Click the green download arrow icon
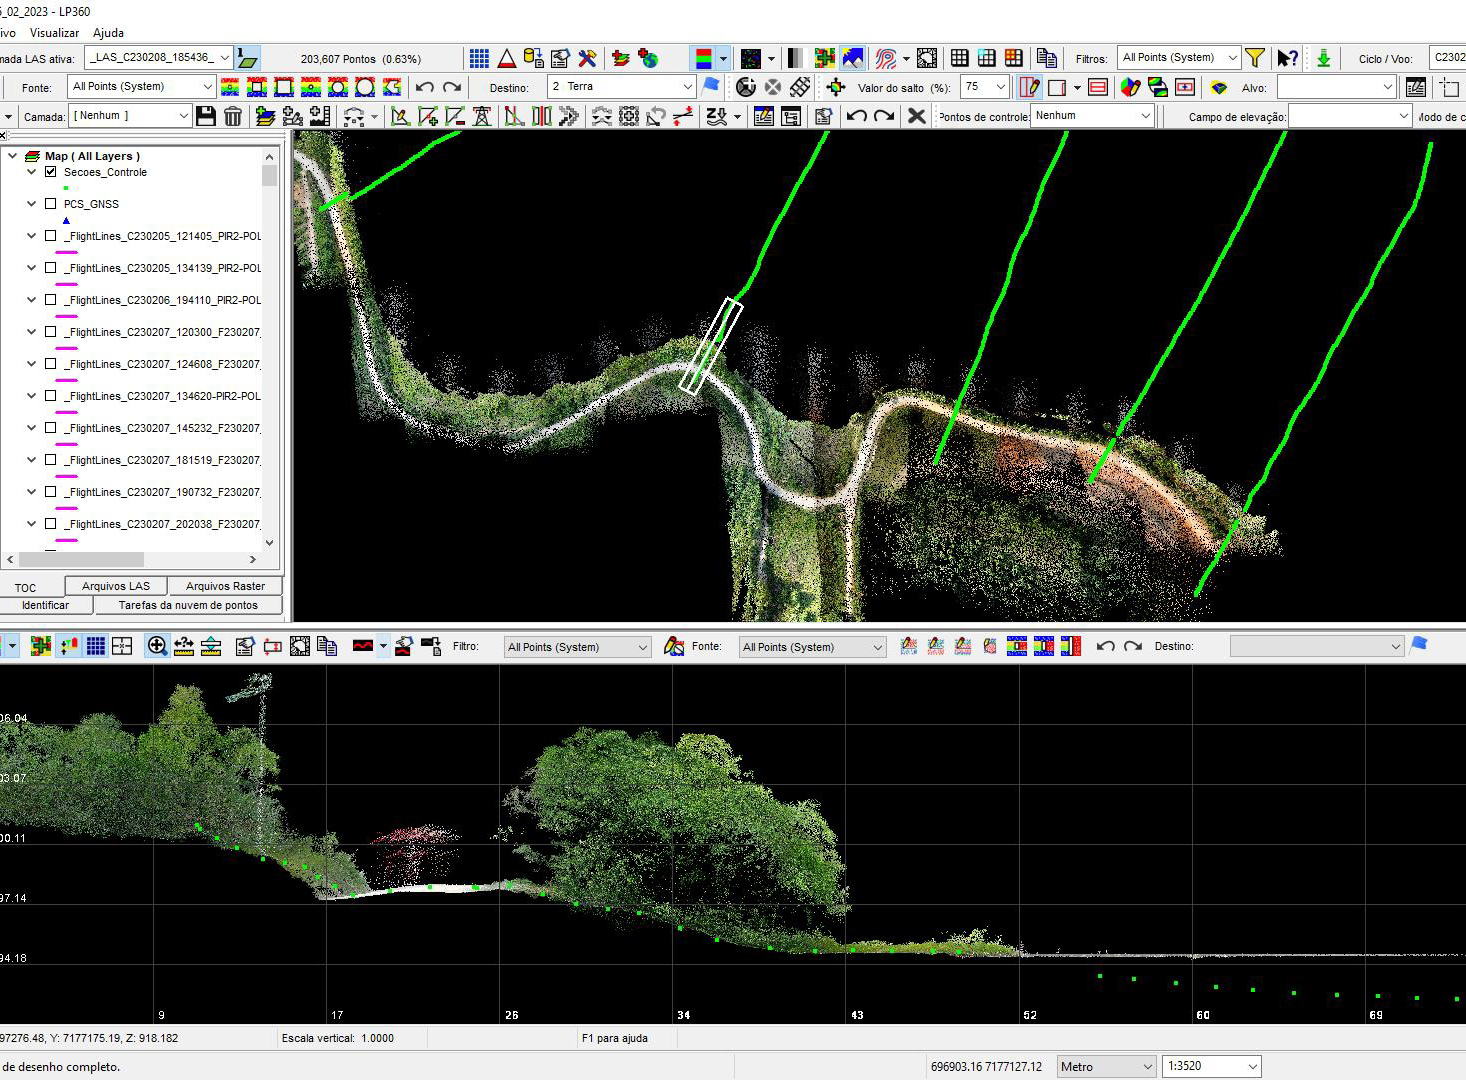The height and width of the screenshot is (1080, 1466). point(1323,58)
